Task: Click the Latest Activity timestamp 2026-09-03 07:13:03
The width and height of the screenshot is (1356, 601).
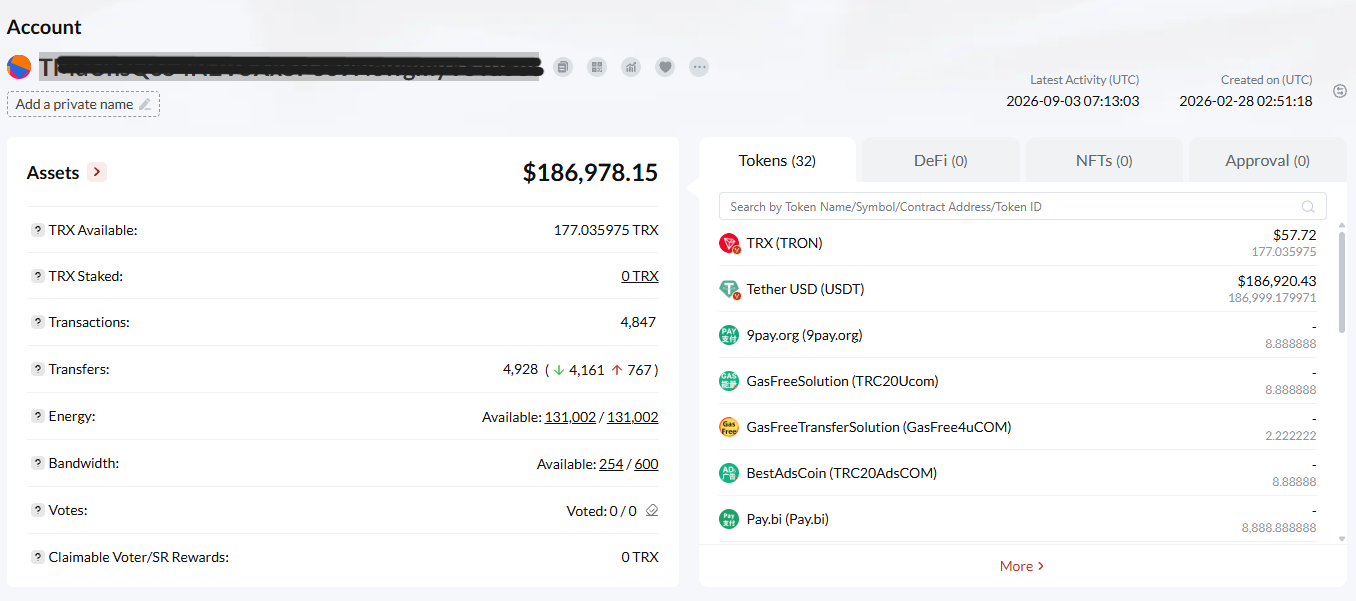Action: tap(1072, 101)
